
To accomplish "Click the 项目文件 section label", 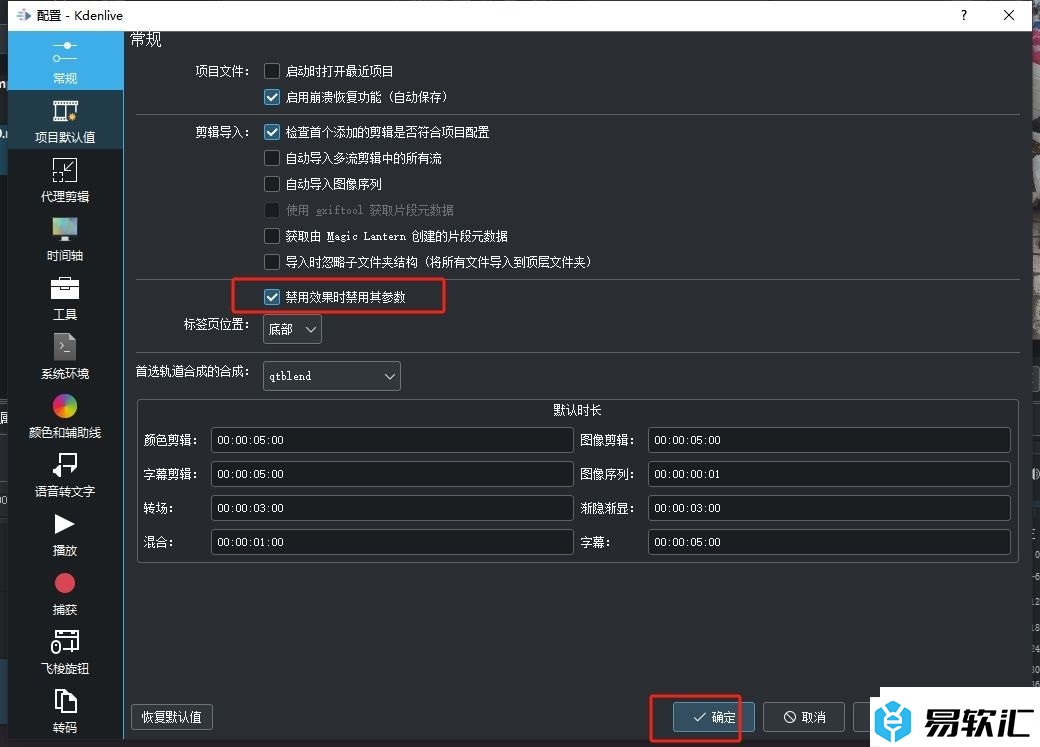I will (222, 71).
